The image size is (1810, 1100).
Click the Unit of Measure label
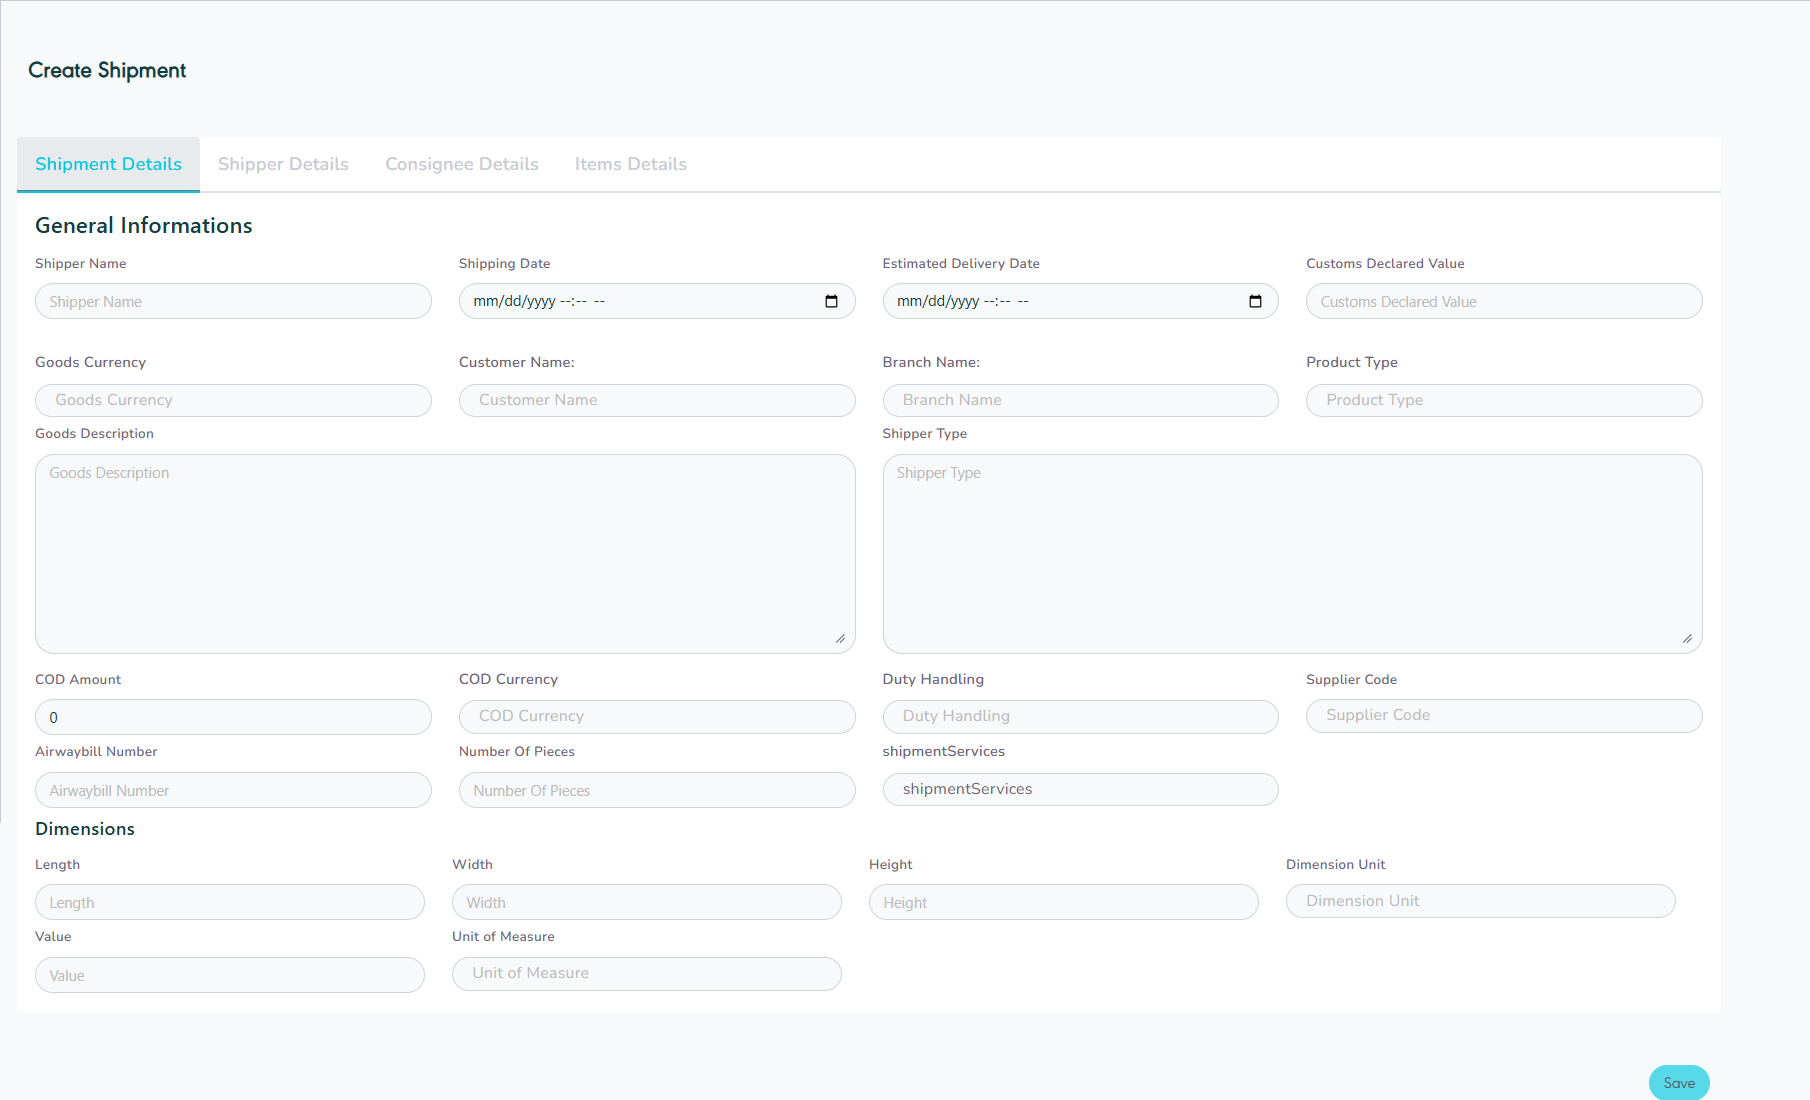[x=503, y=936]
